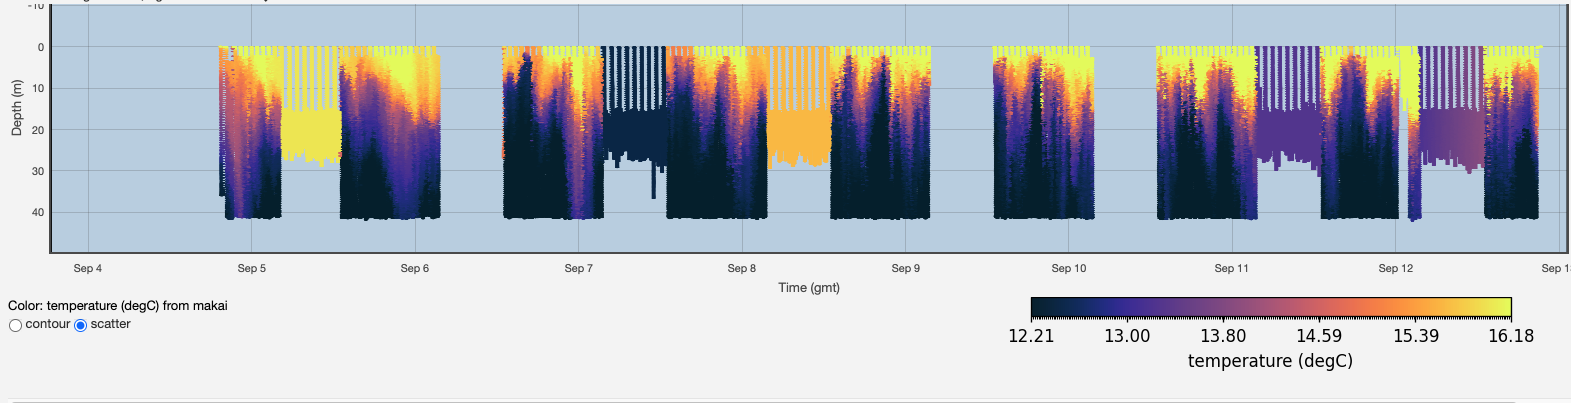Click the 'contour' option label text
1571x403 pixels.
[47, 324]
